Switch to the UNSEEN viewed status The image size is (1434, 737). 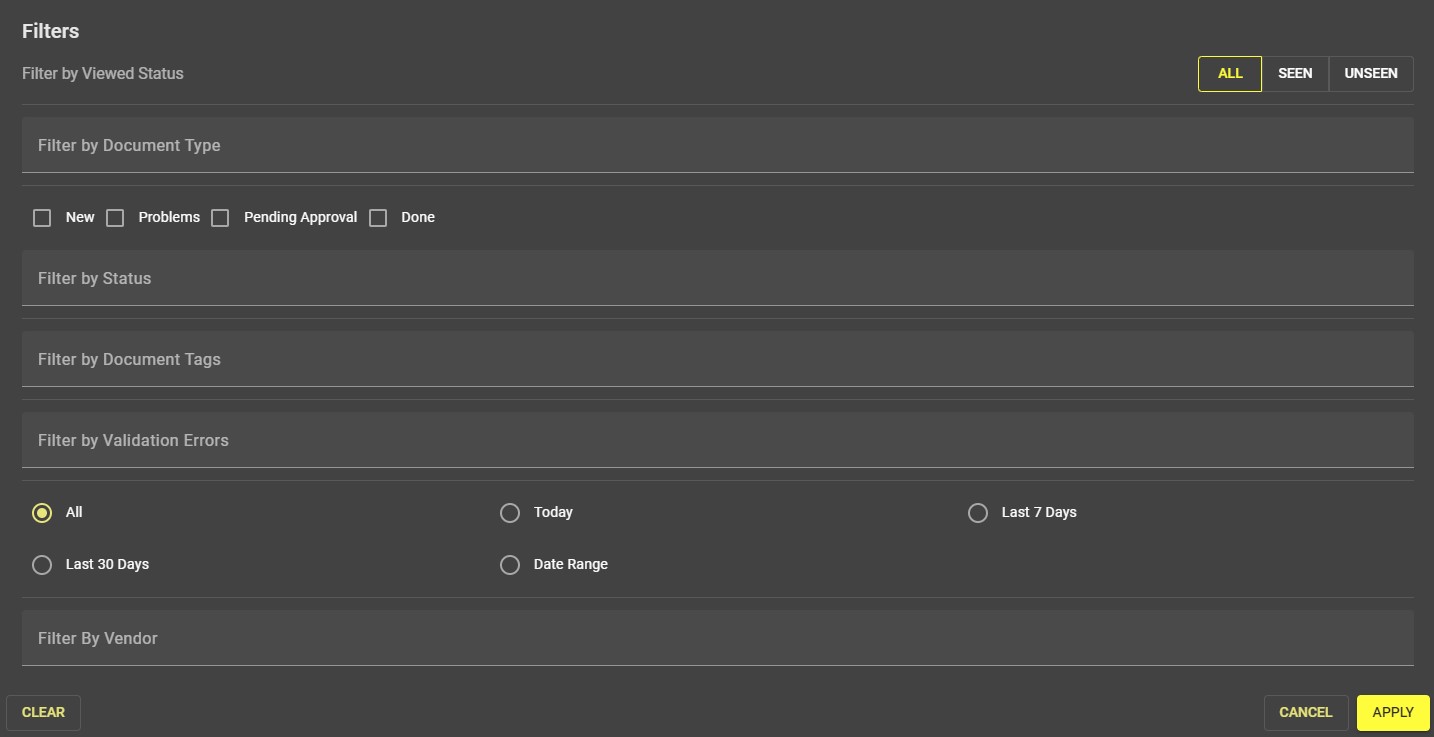click(1370, 73)
